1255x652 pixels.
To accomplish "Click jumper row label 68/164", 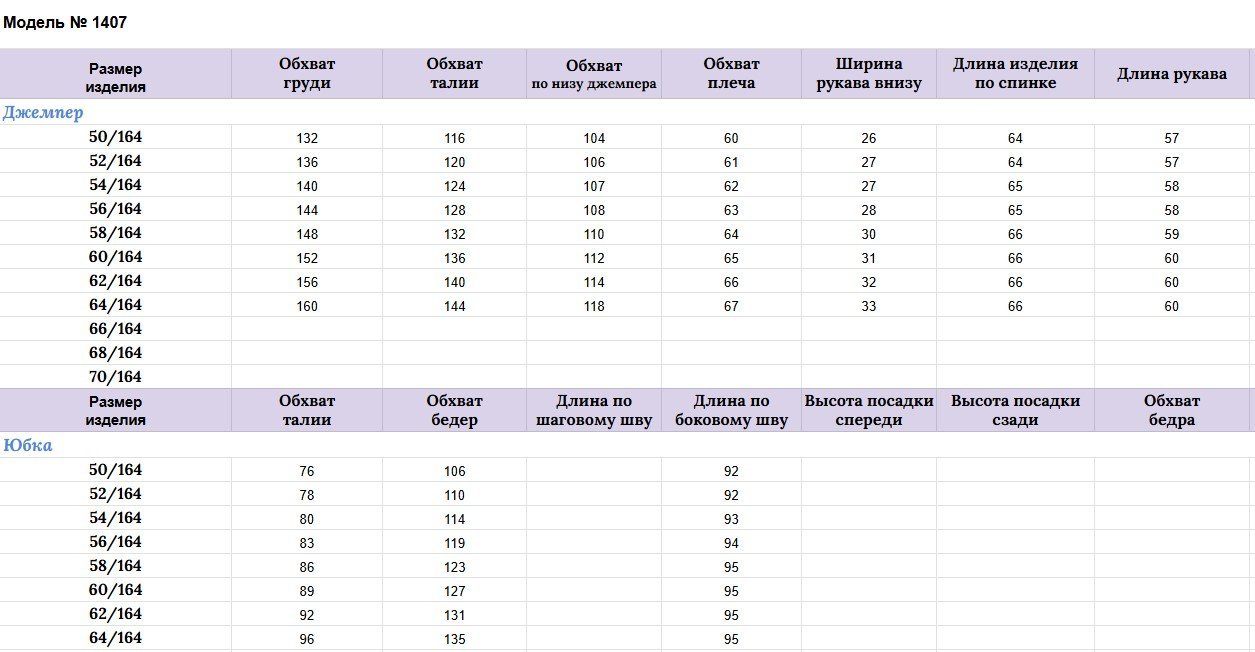I will 116,353.
